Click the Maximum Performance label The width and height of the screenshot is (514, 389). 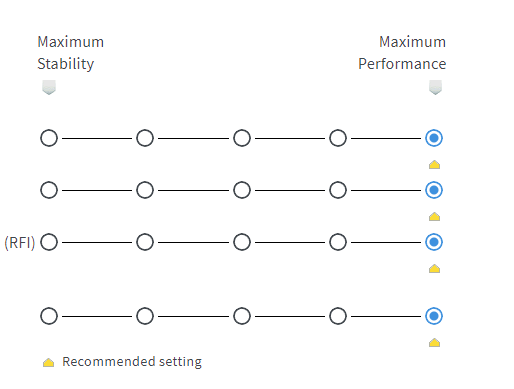402,53
